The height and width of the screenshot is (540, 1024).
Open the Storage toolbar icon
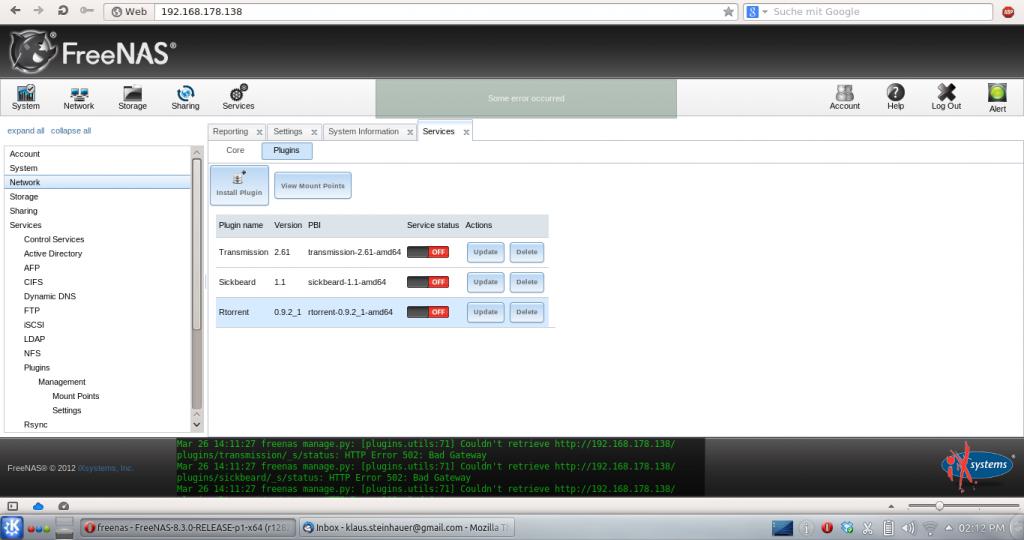point(133,97)
